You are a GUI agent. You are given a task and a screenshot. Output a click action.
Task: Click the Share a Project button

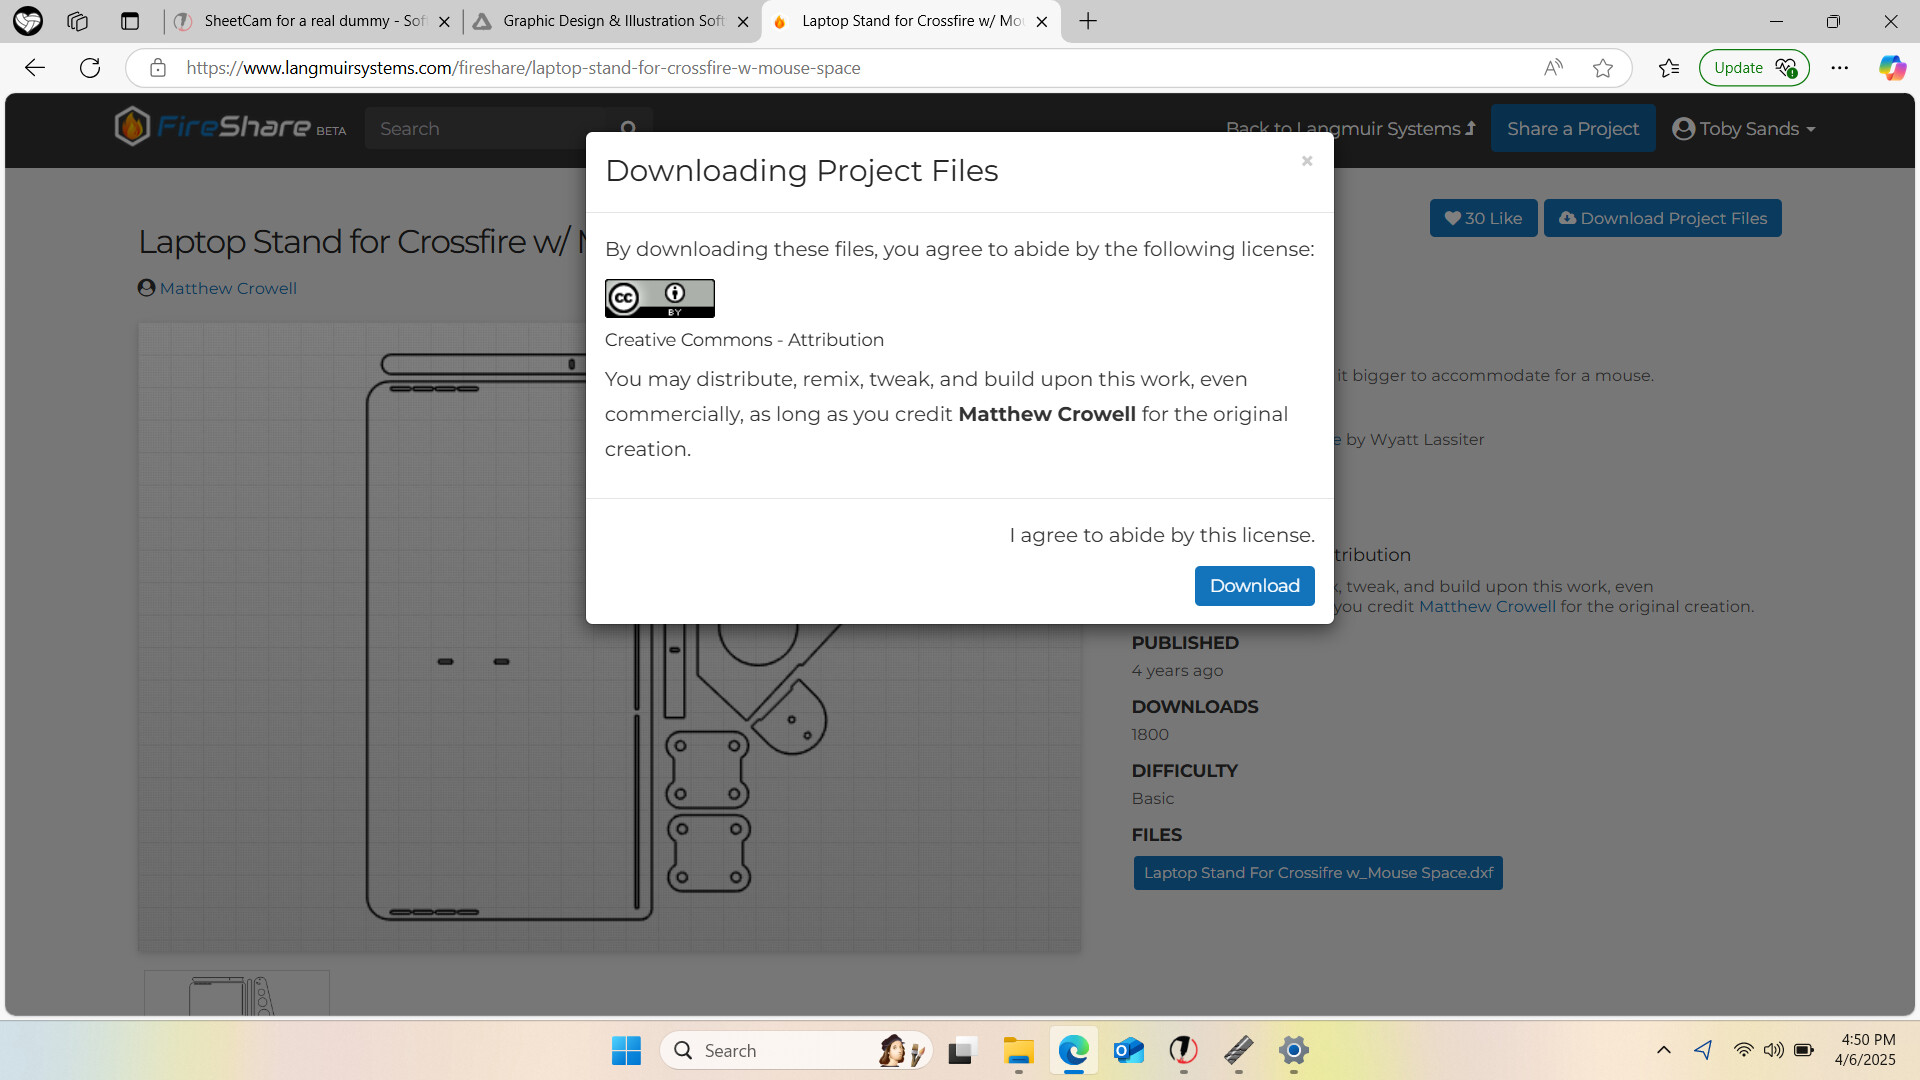coord(1573,129)
